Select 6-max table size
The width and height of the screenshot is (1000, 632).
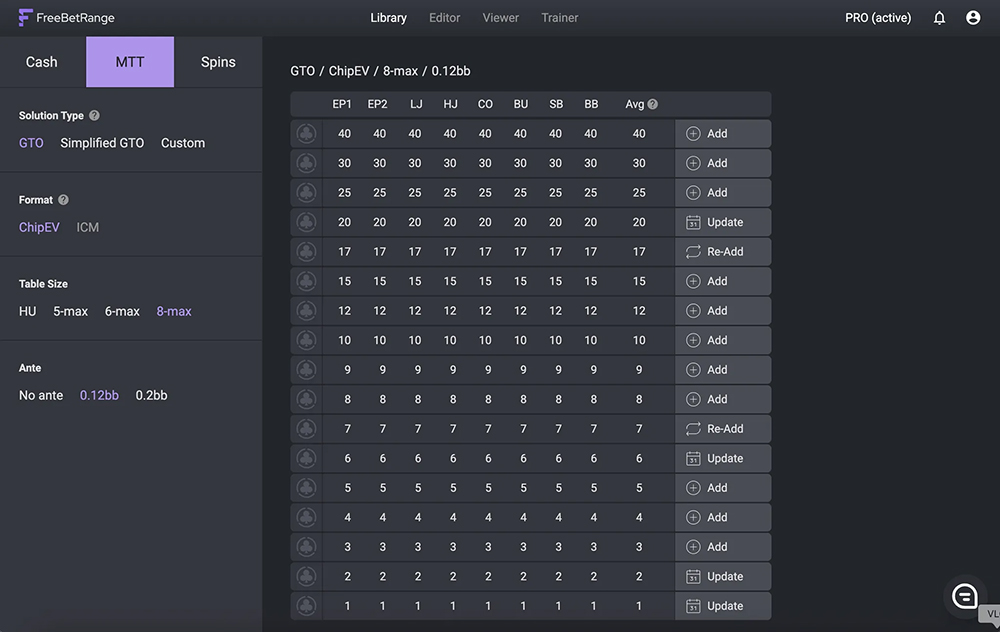pyautogui.click(x=122, y=311)
